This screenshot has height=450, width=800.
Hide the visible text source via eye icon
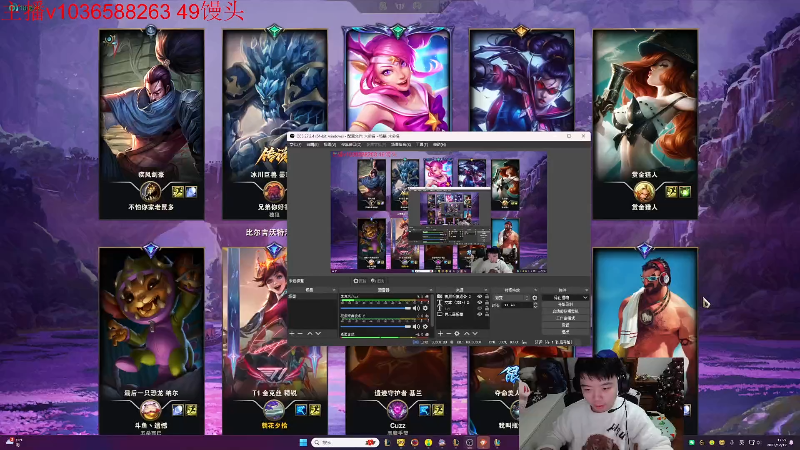[480, 303]
